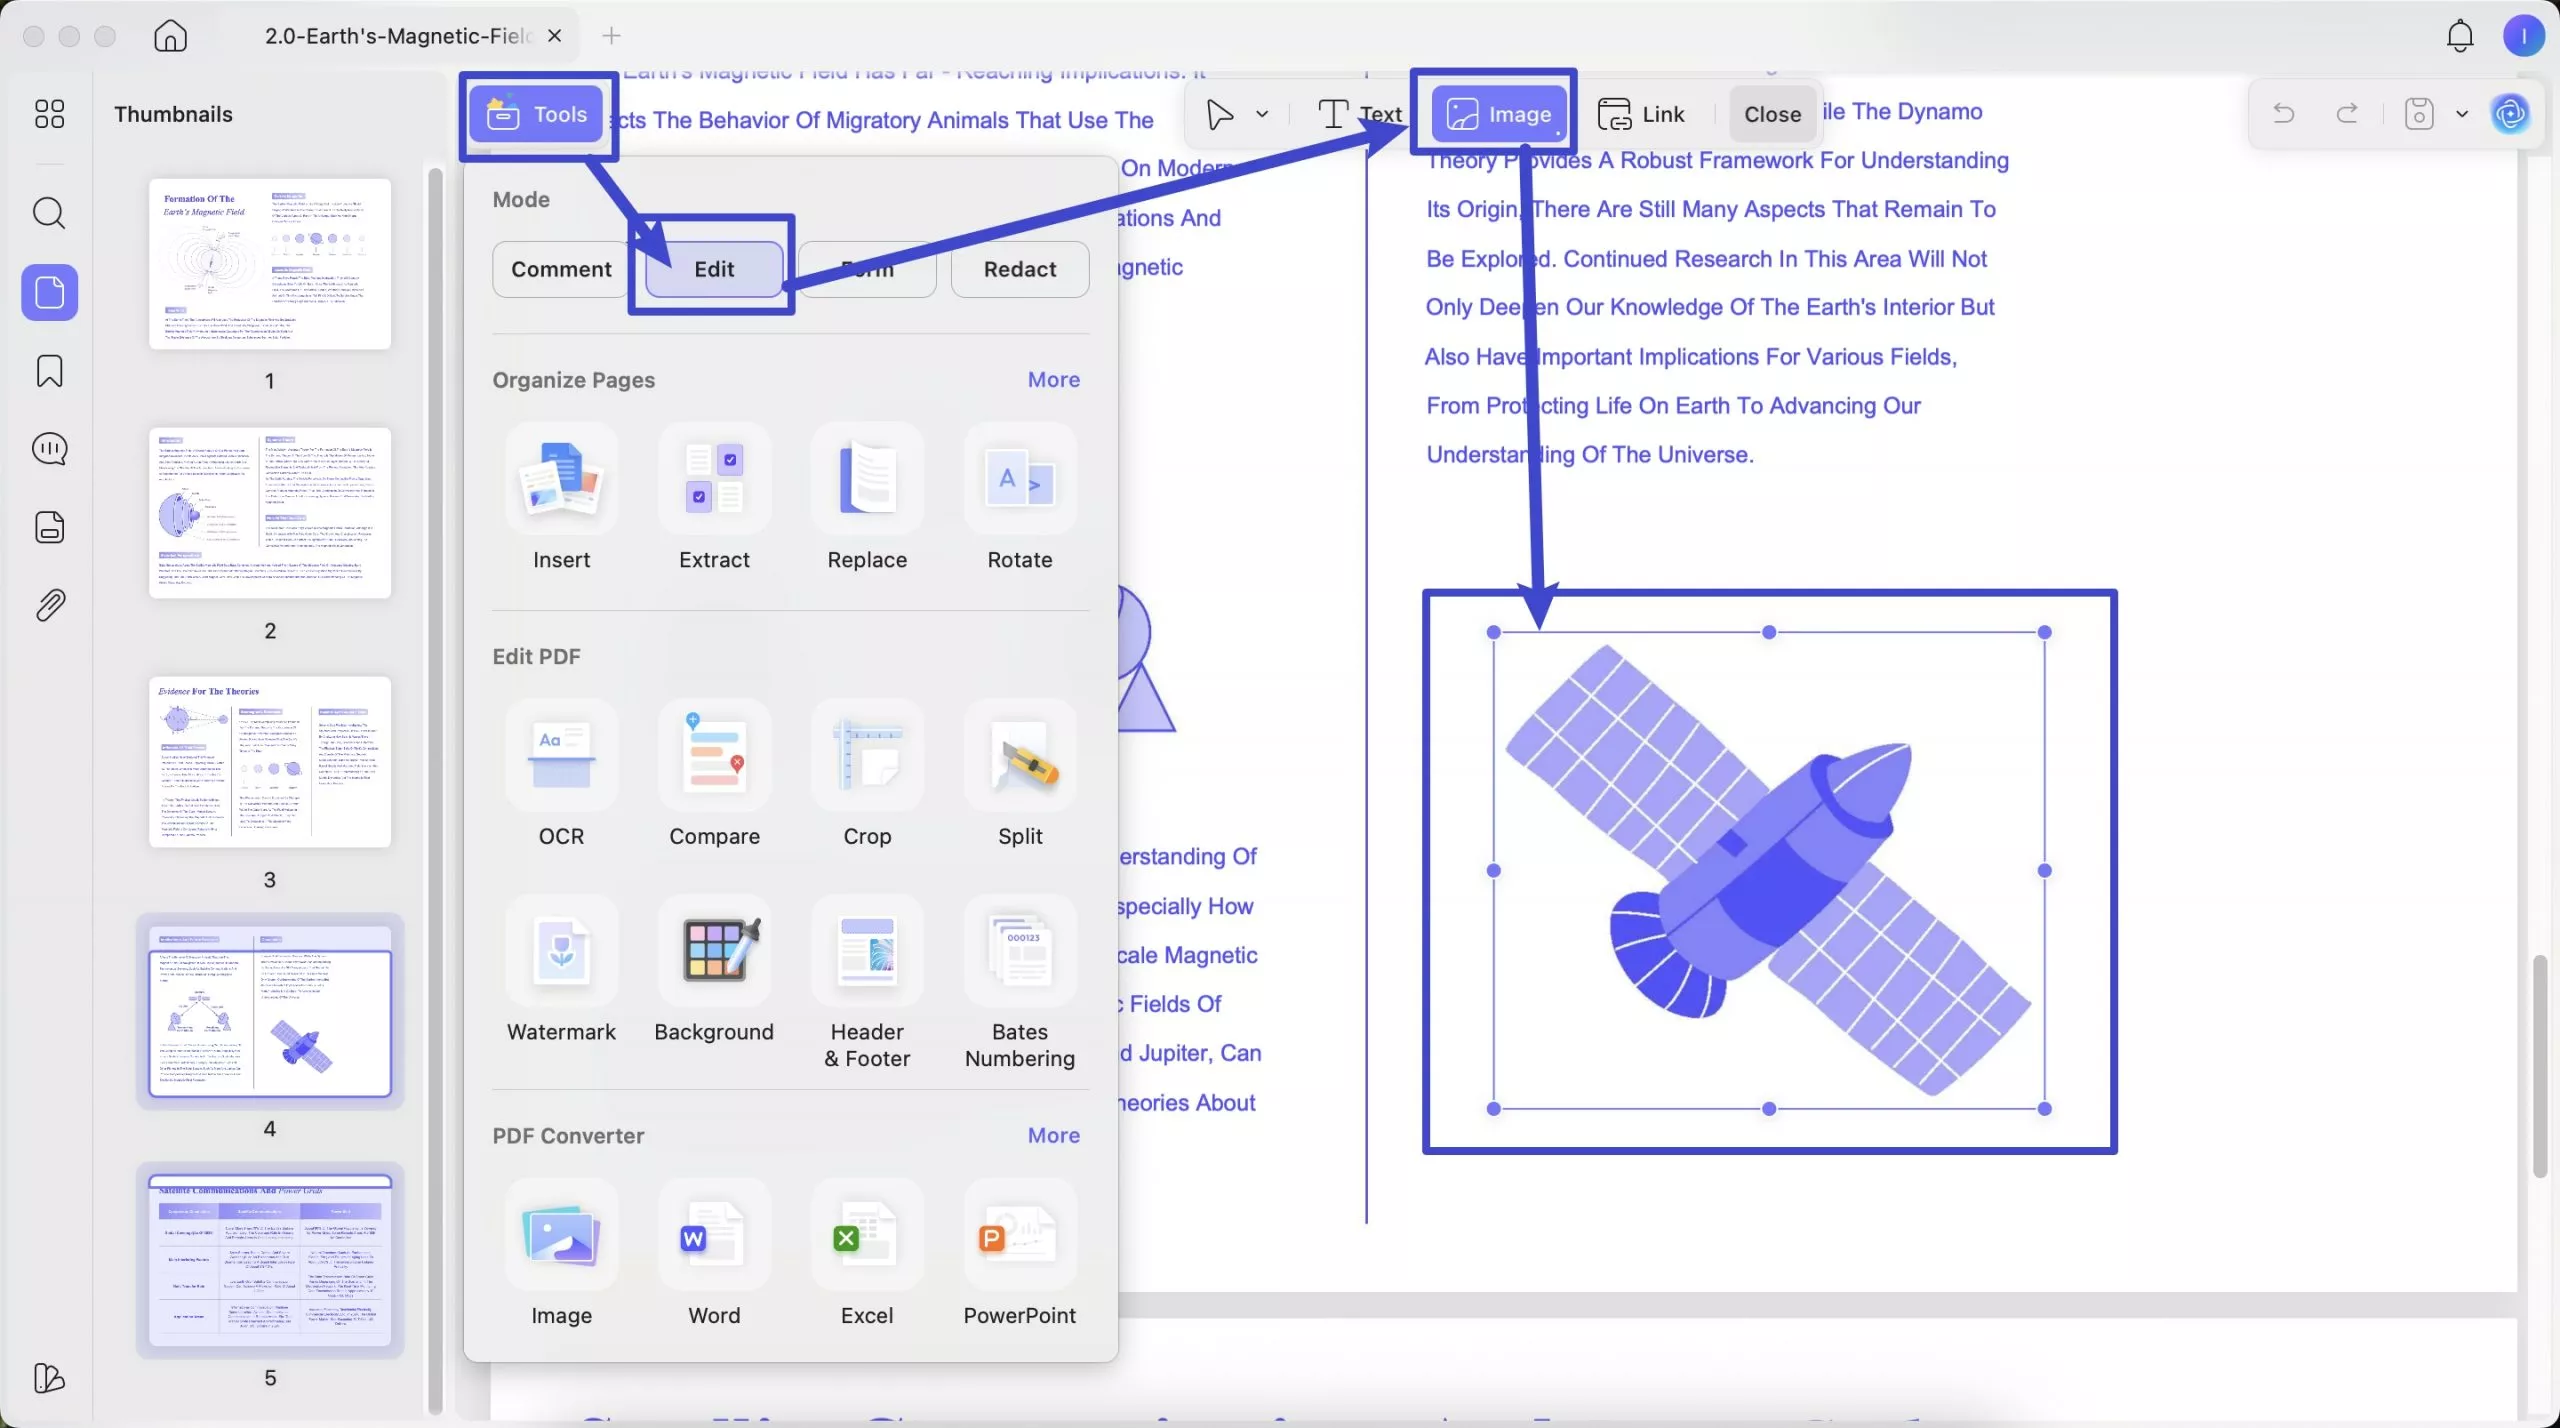The image size is (2560, 1428).
Task: Open the Bates Numbering tool
Action: pos(1019,951)
